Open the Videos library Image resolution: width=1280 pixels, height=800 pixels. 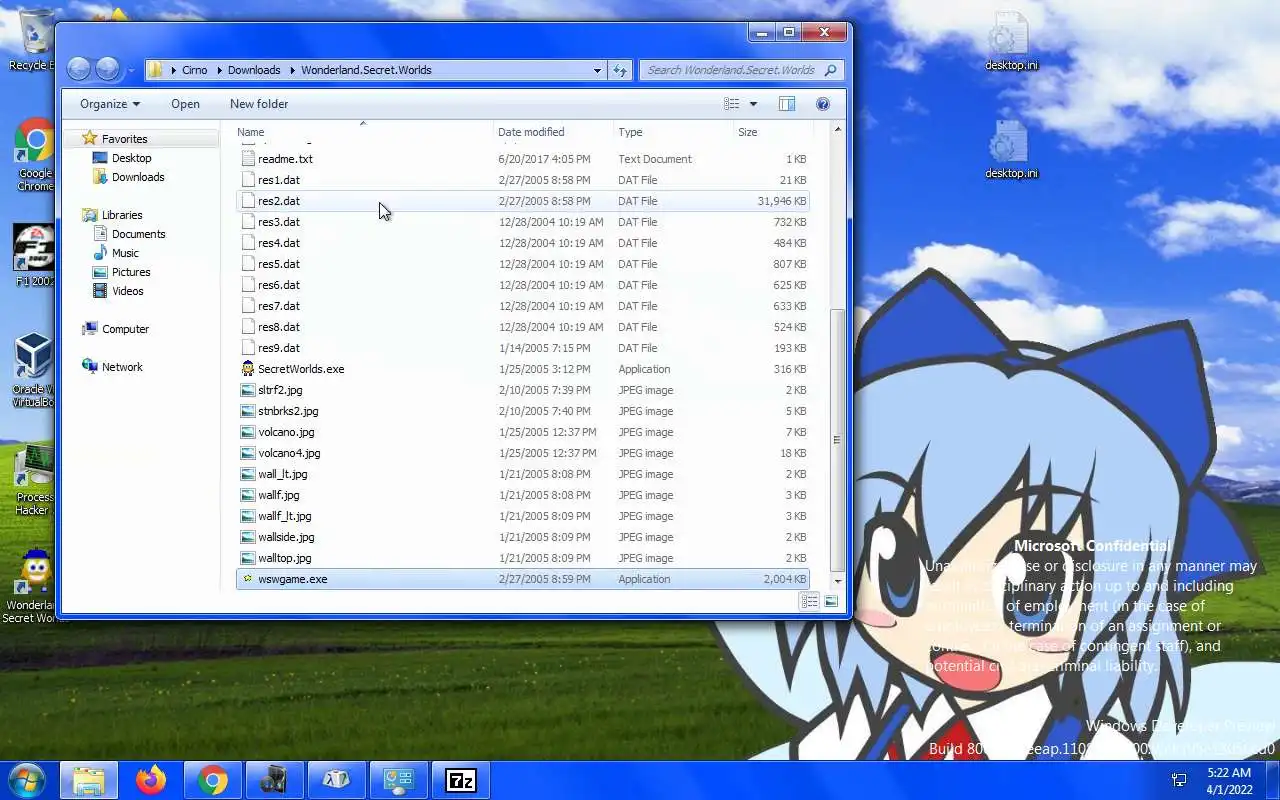tap(127, 291)
